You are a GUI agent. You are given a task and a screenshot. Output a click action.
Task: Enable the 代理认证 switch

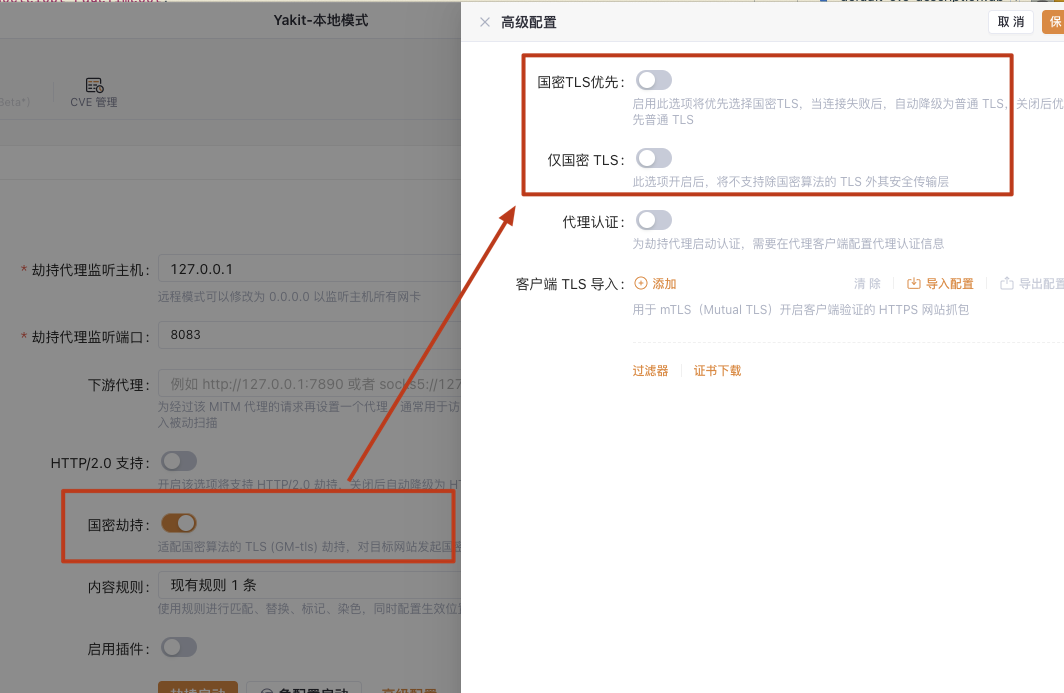(x=653, y=219)
